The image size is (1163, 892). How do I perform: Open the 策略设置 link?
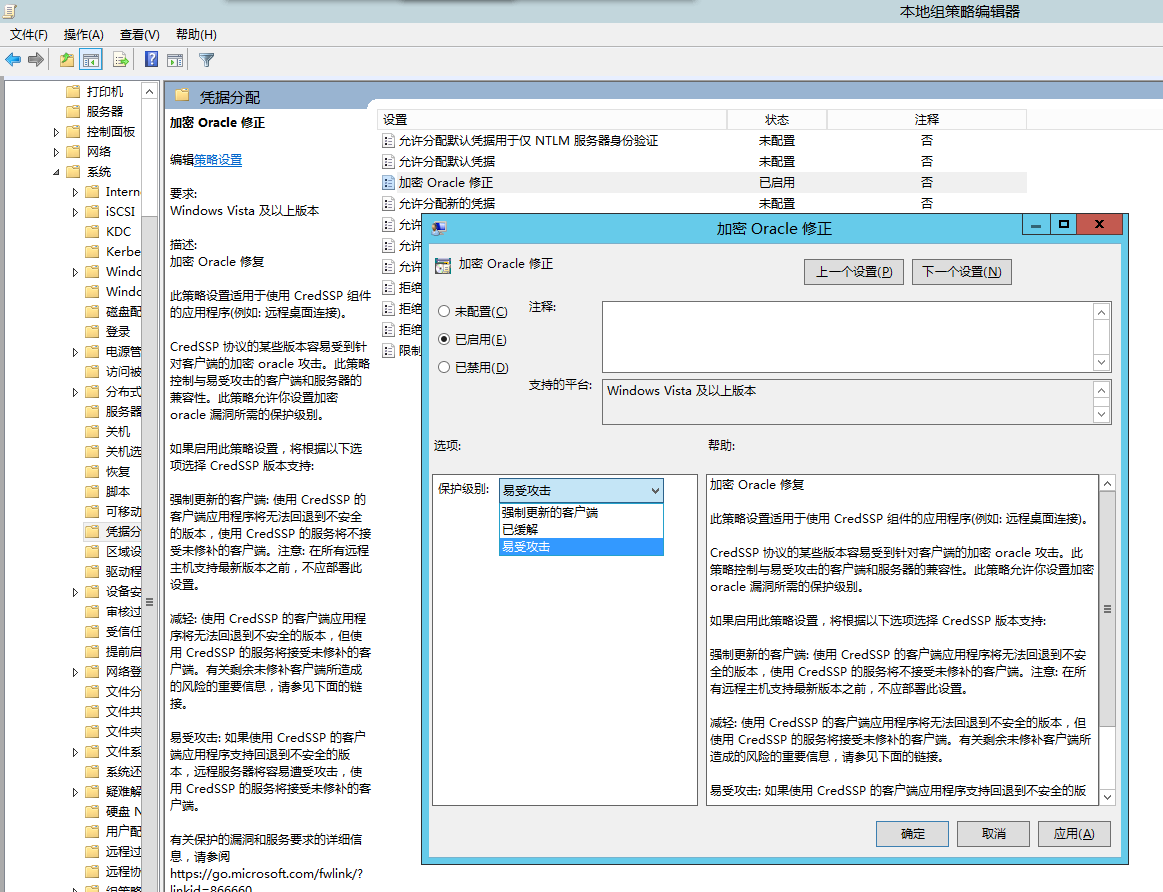pyautogui.click(x=218, y=159)
